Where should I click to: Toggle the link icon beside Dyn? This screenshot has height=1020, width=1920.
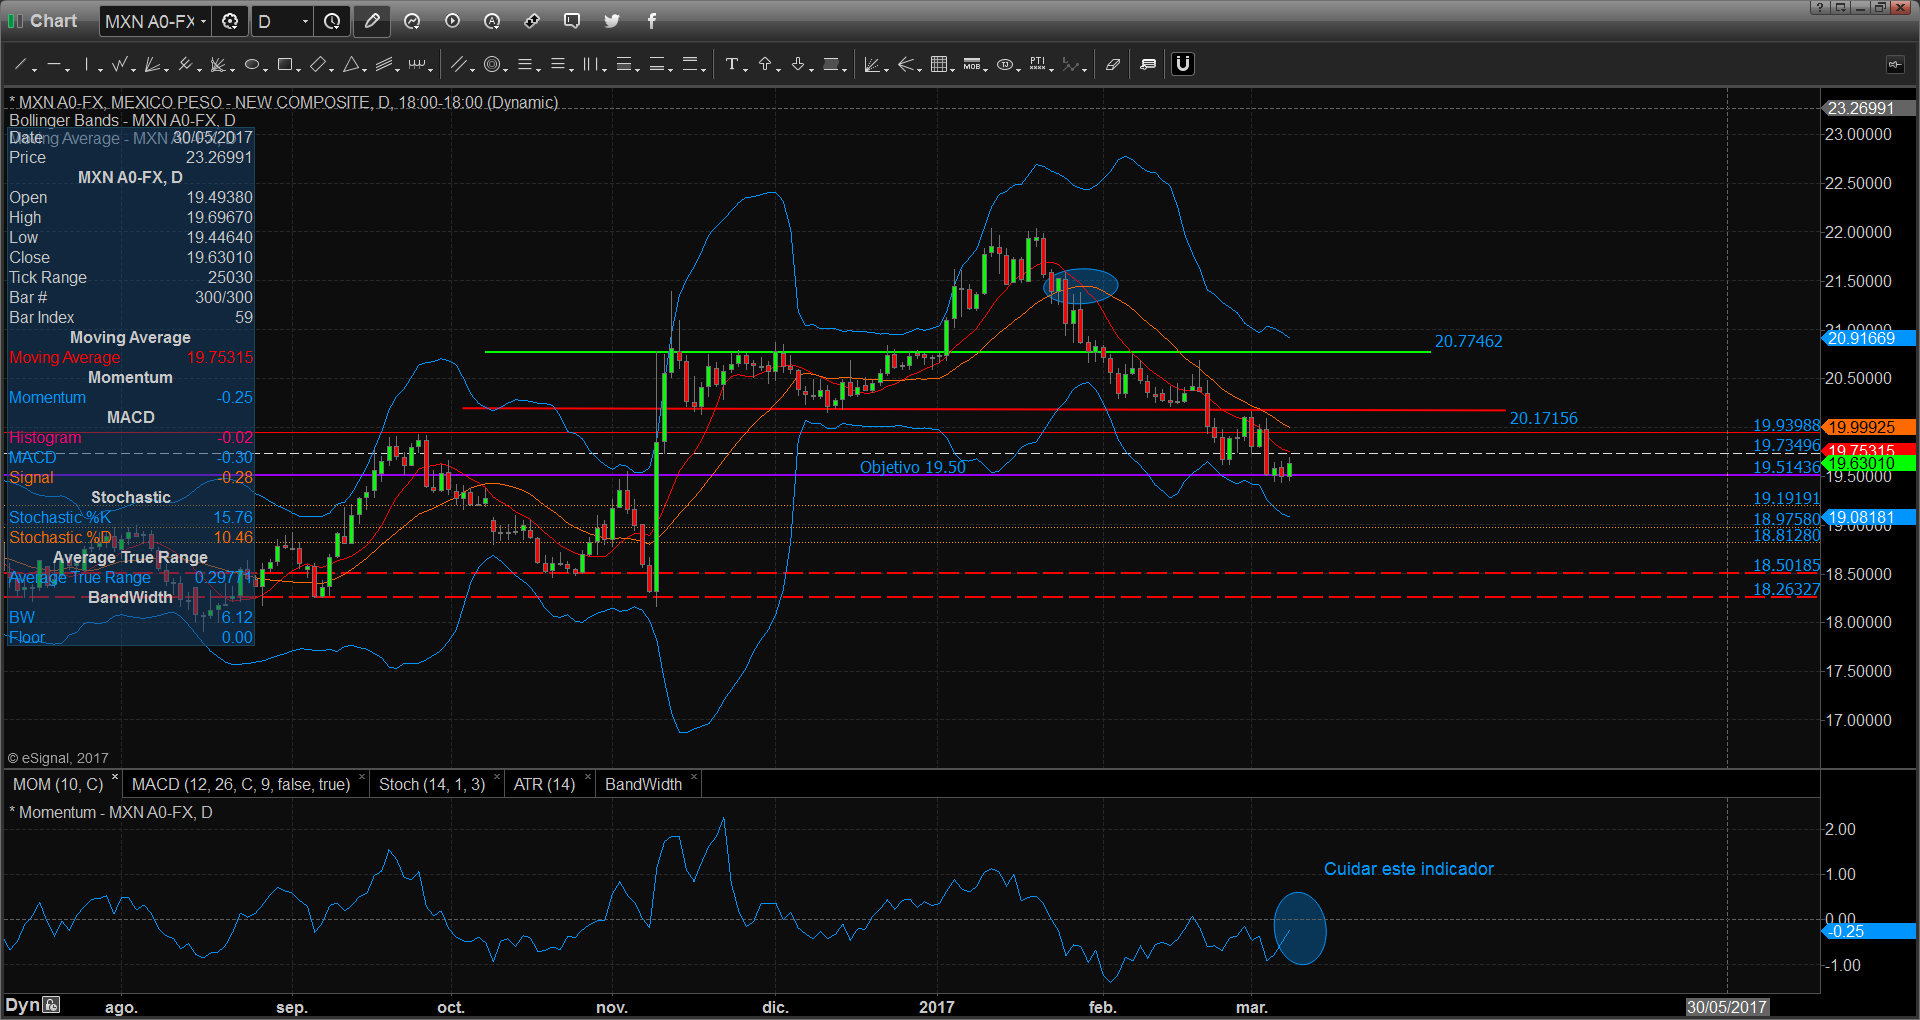[52, 1006]
